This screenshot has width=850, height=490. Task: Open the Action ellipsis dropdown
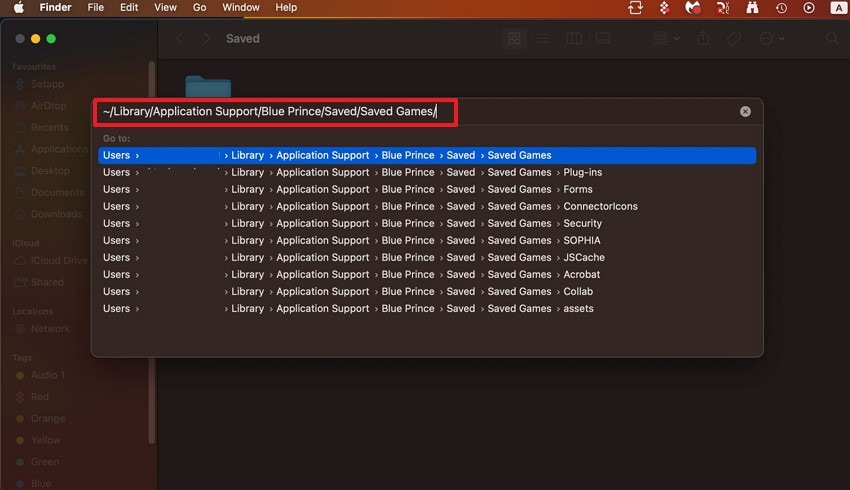tap(772, 38)
